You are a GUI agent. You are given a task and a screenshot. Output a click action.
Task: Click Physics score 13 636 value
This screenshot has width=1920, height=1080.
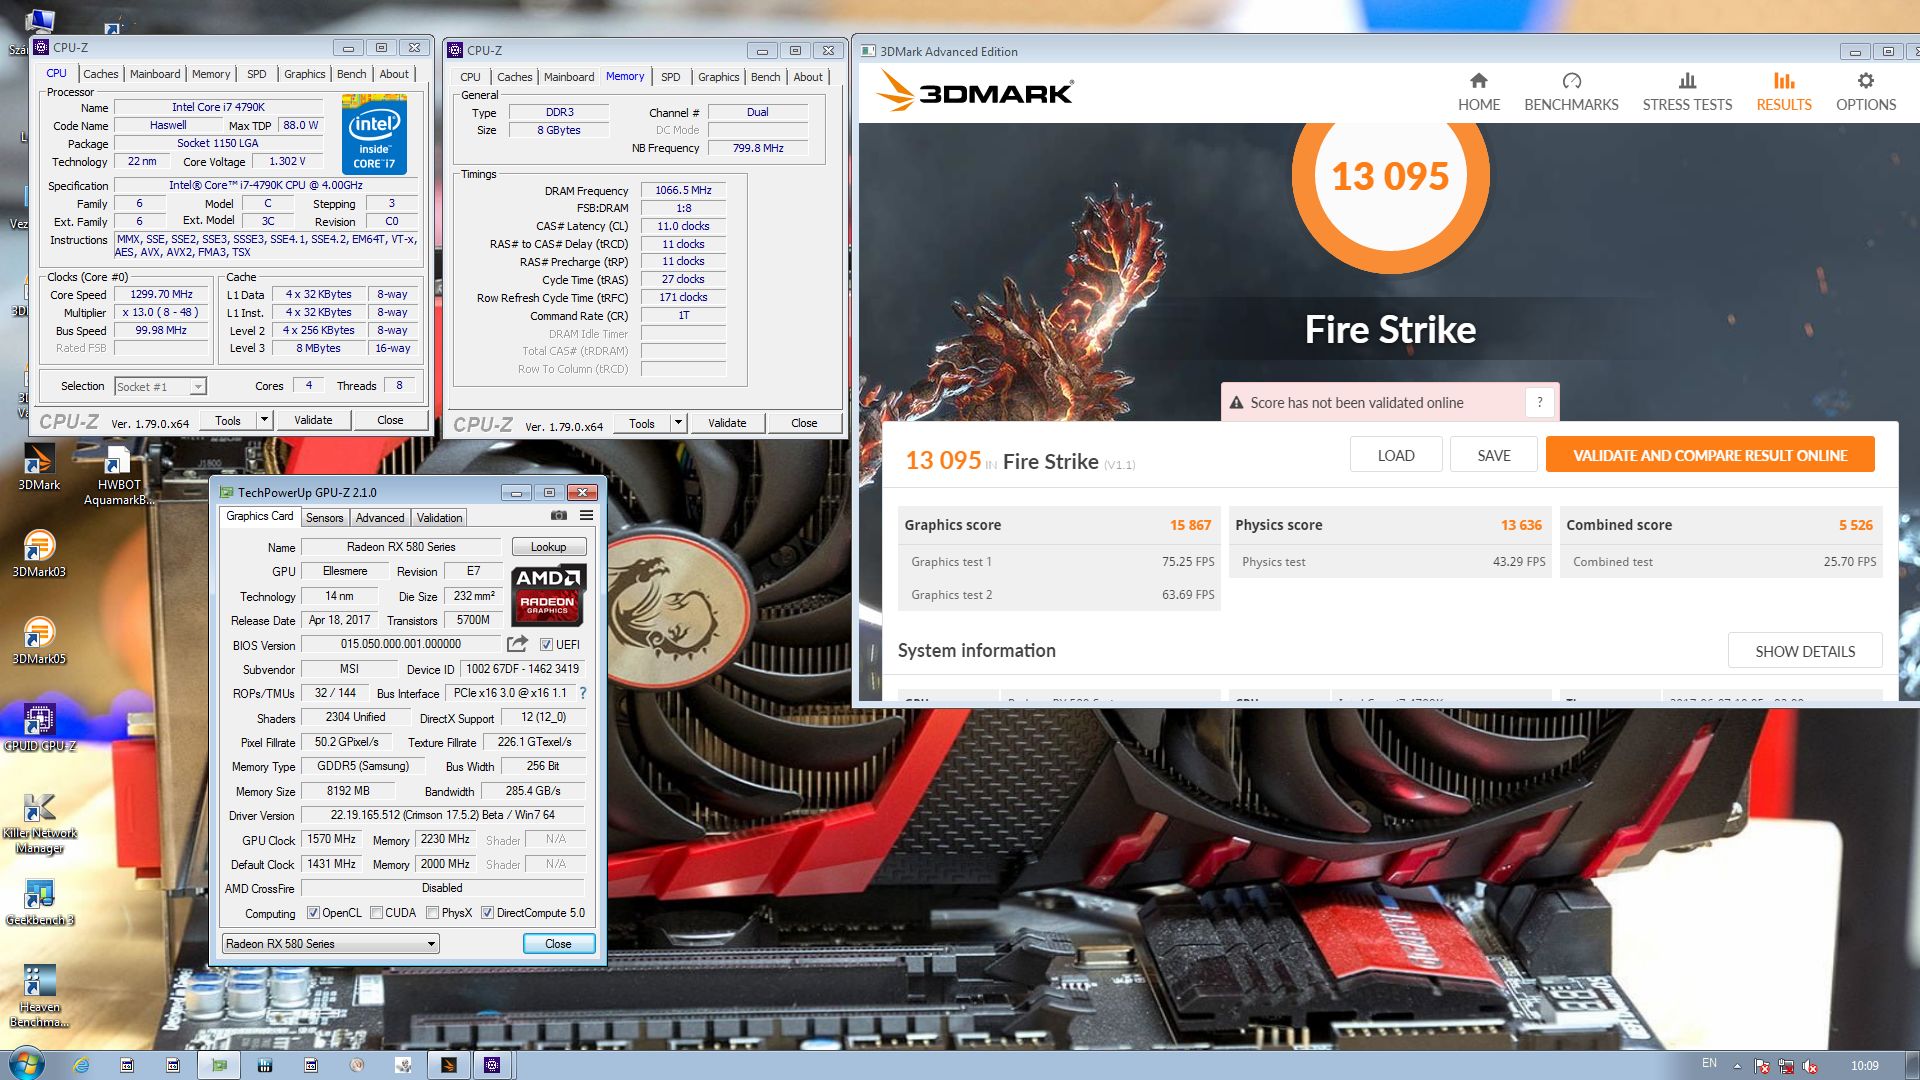(x=1521, y=525)
